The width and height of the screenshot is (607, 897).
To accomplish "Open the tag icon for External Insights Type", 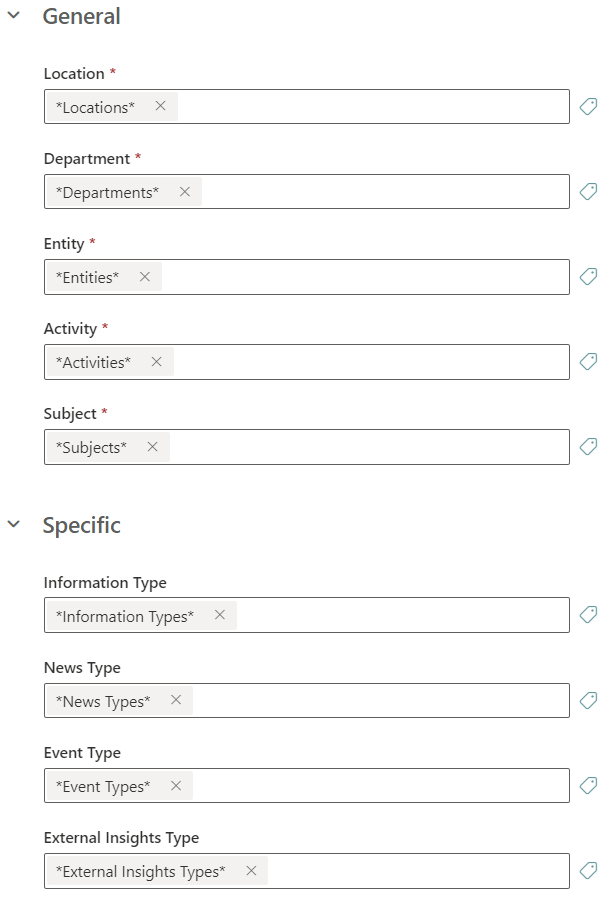I will point(588,870).
